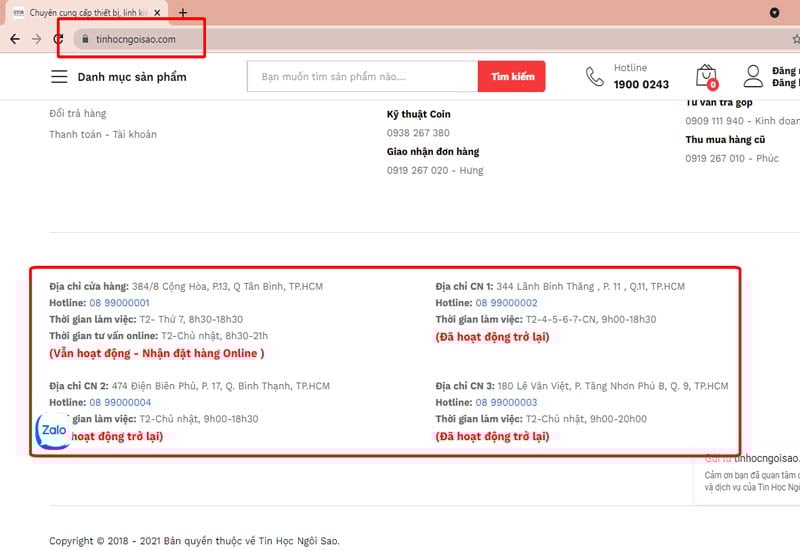Open Danh mục sản phẩm menu

click(132, 77)
